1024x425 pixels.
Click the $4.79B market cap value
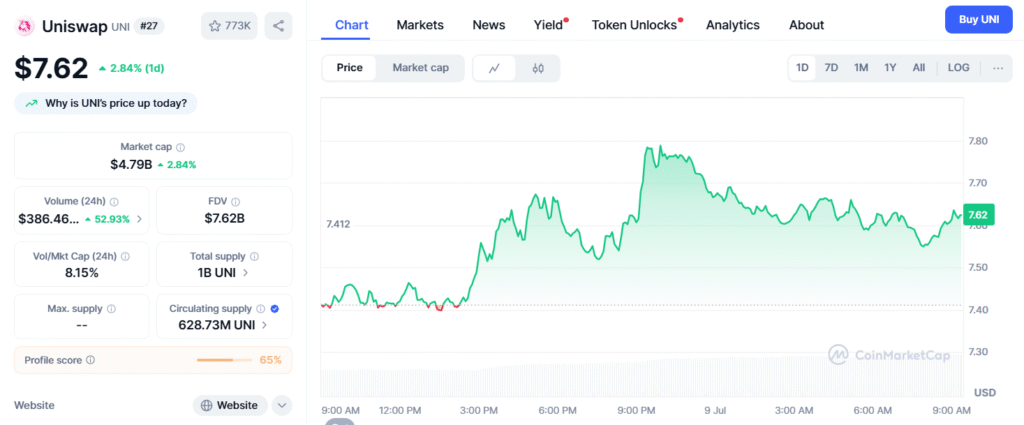(131, 165)
